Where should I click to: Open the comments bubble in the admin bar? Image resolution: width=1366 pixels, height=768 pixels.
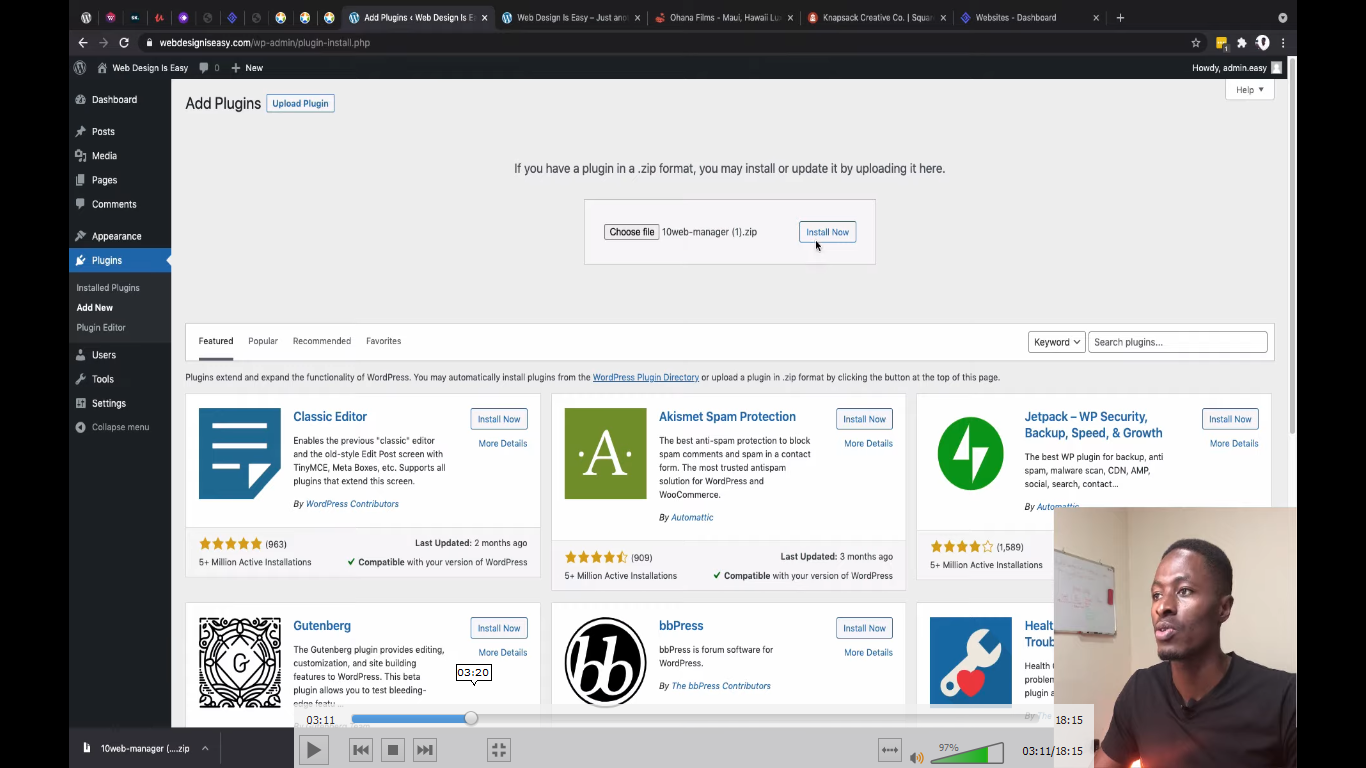[208, 68]
